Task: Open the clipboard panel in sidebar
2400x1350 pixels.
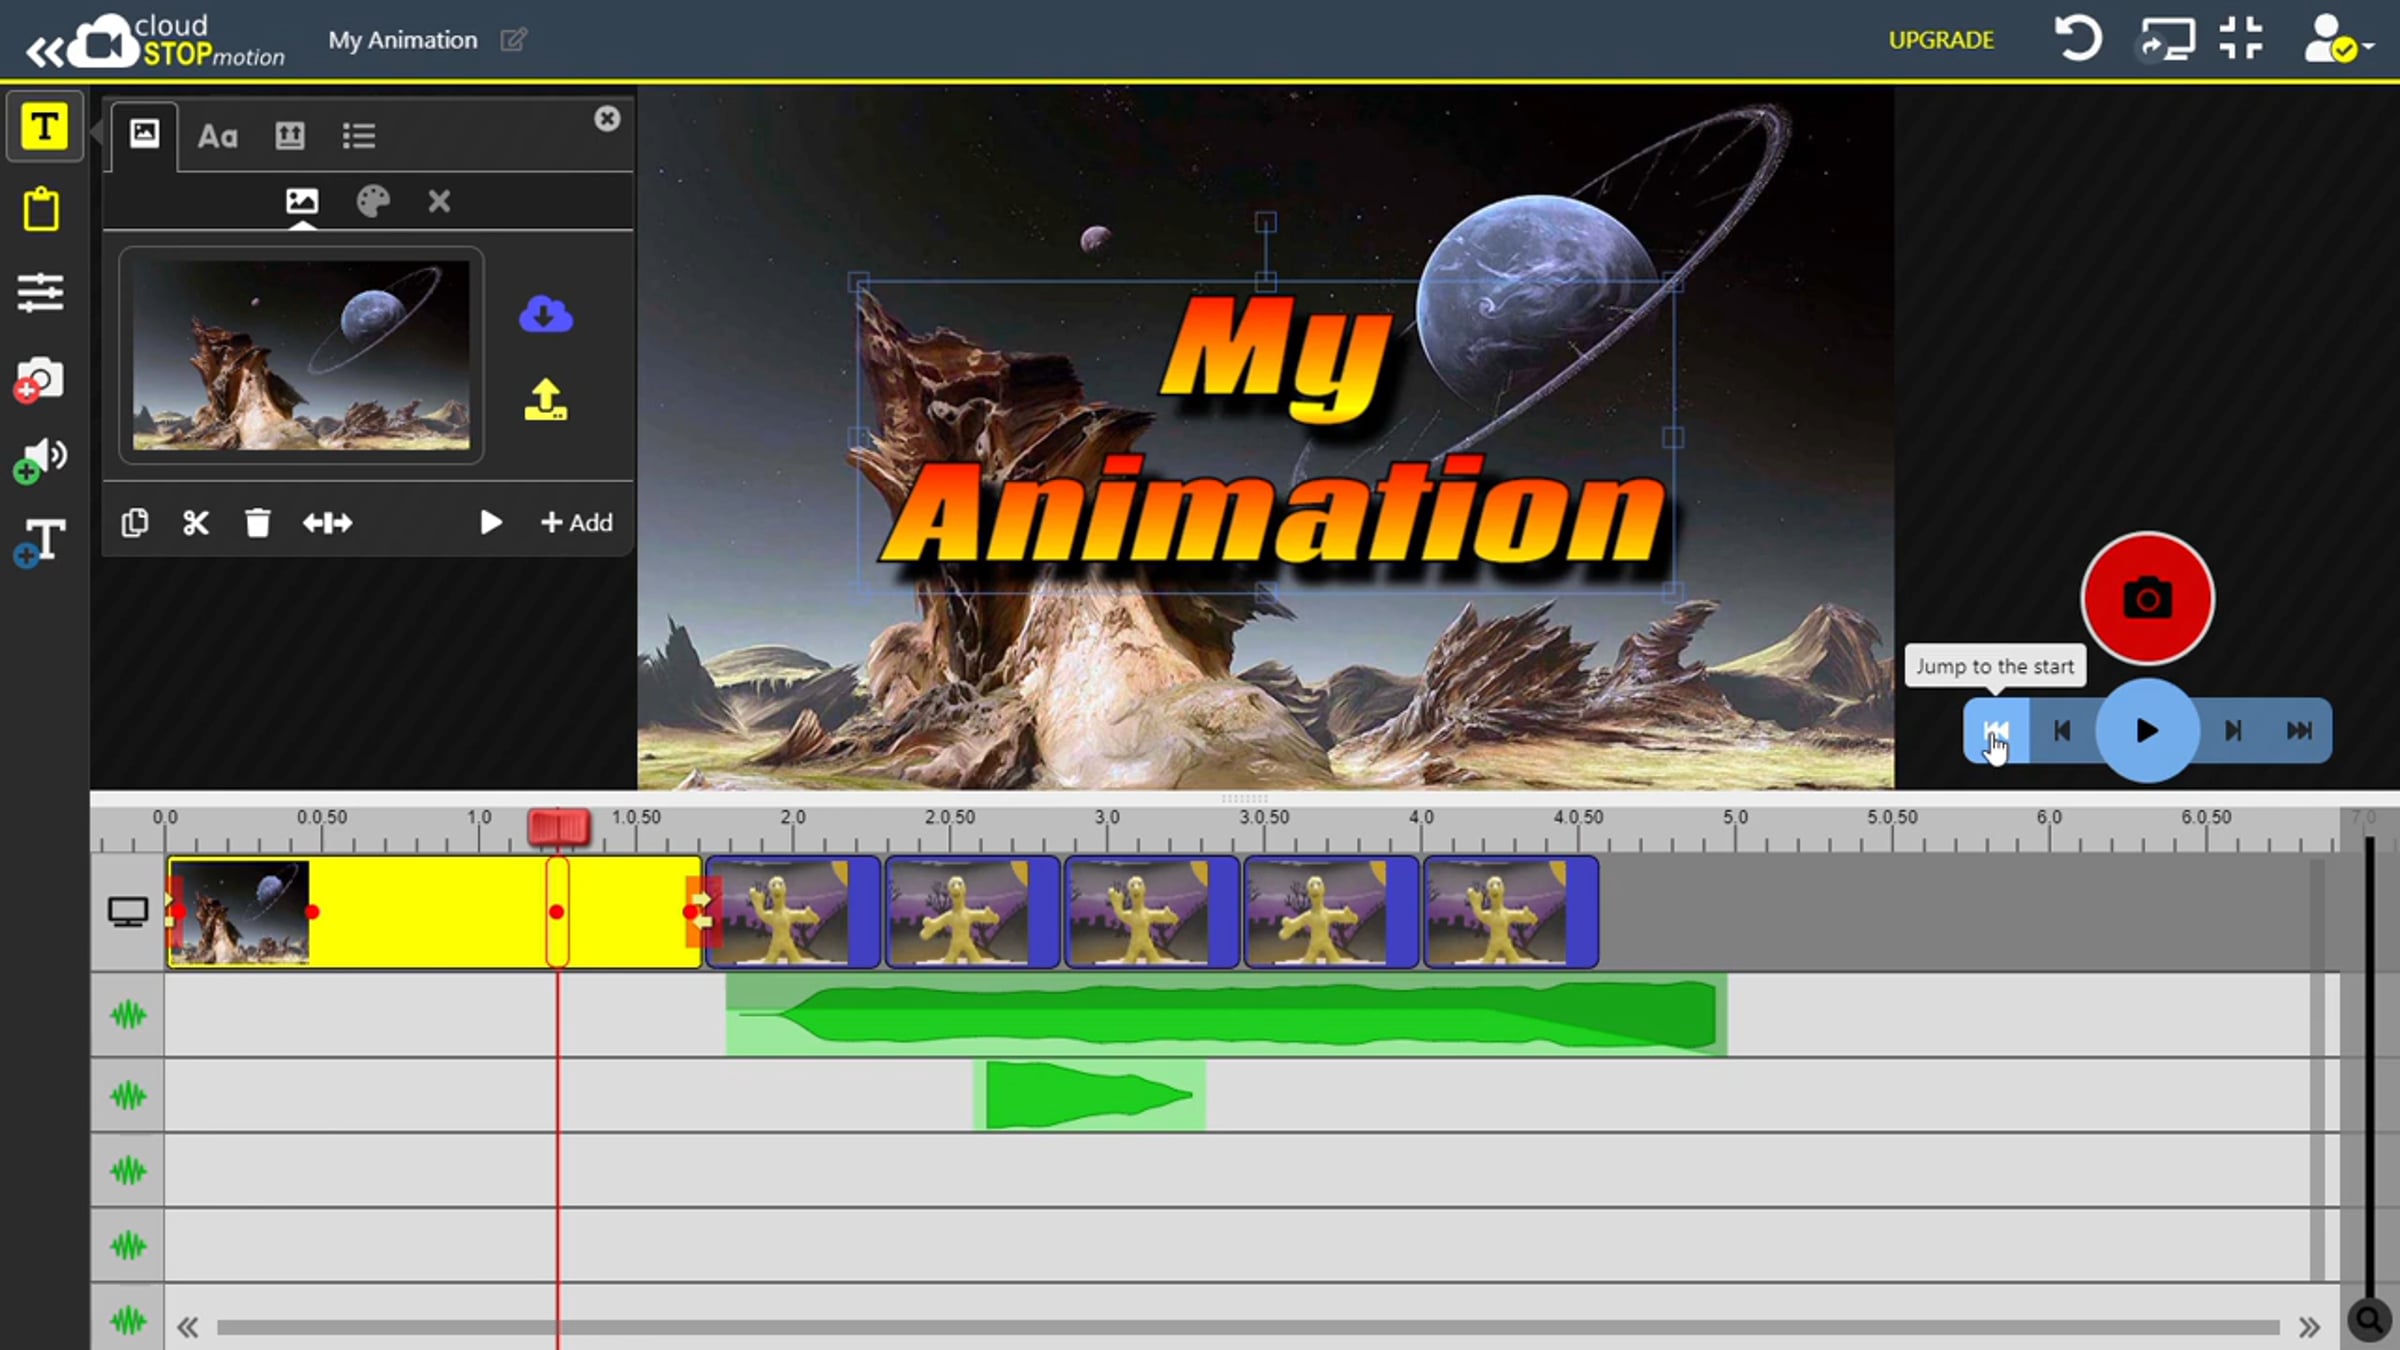Action: [41, 209]
